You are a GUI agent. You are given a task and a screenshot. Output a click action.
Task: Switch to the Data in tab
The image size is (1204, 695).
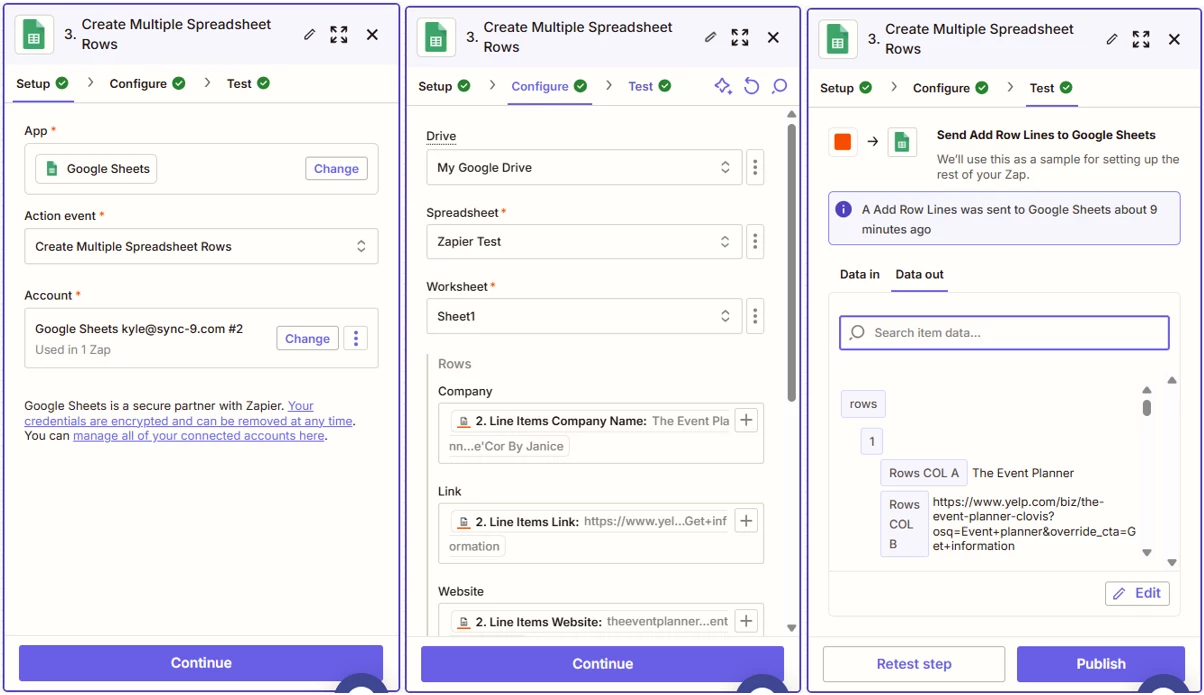(859, 274)
